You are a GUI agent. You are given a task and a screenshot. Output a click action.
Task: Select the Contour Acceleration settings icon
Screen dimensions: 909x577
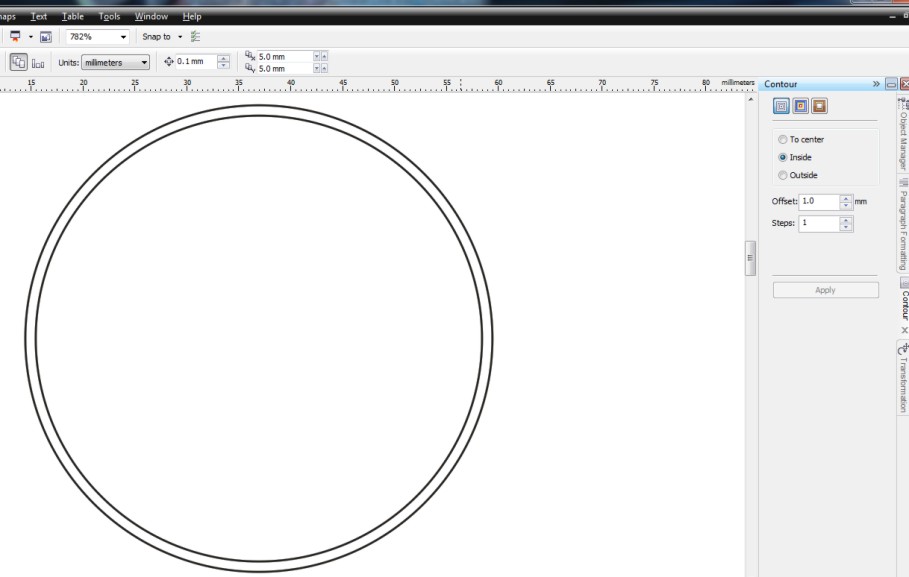819,106
